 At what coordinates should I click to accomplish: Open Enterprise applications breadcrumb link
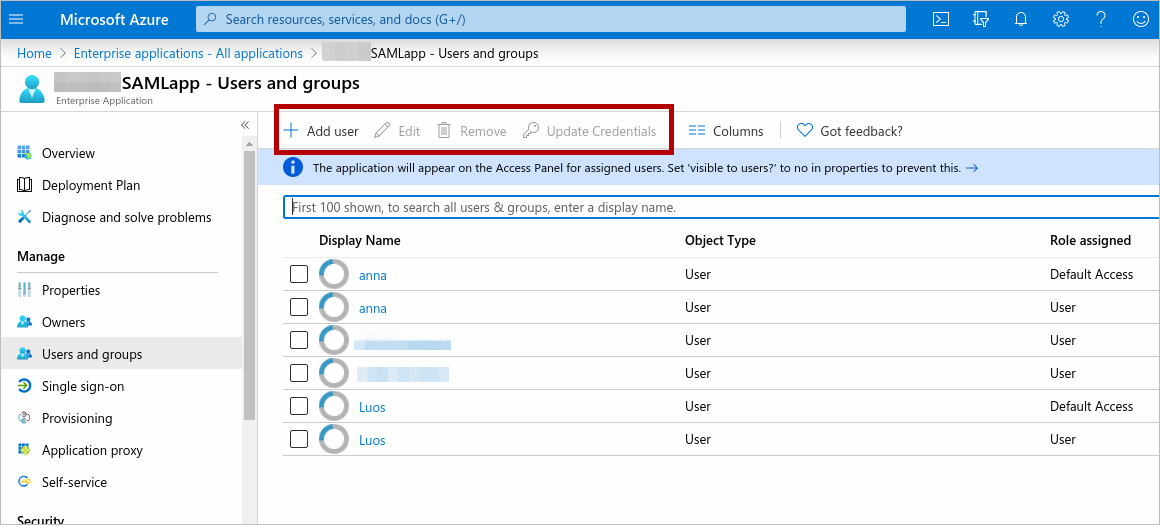(x=188, y=54)
